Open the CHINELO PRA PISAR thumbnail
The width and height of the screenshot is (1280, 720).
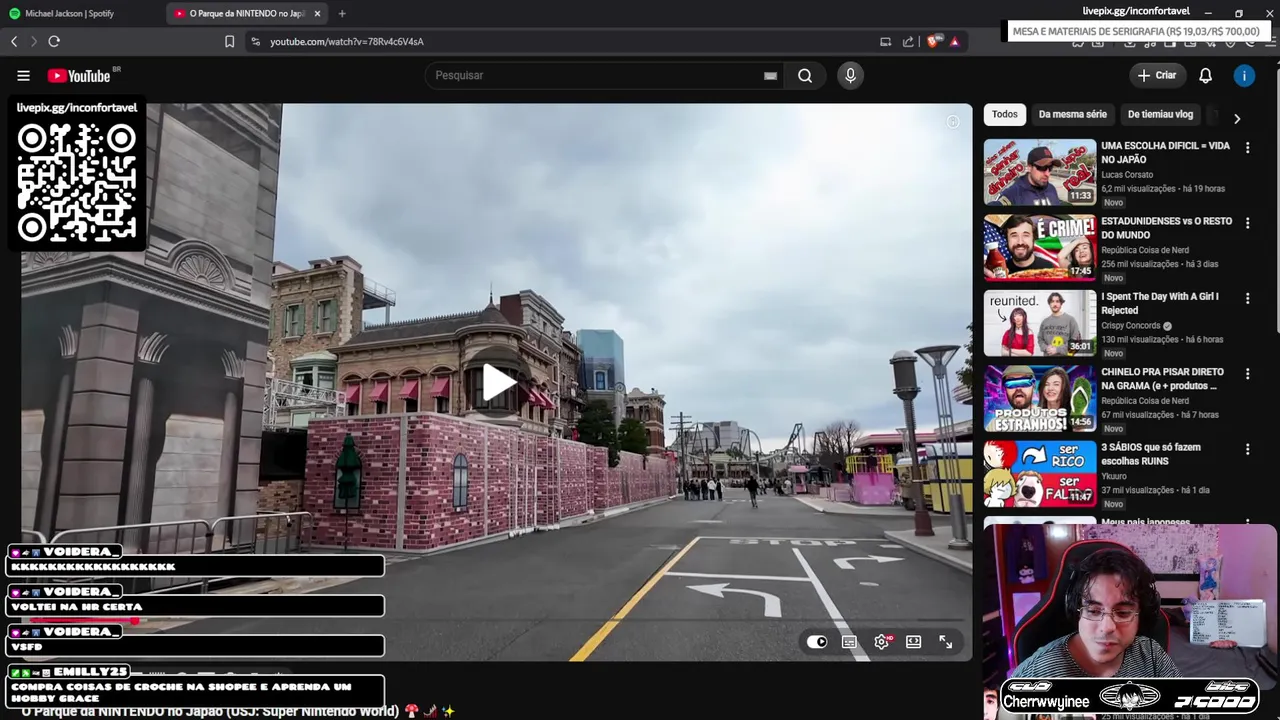tap(1040, 398)
